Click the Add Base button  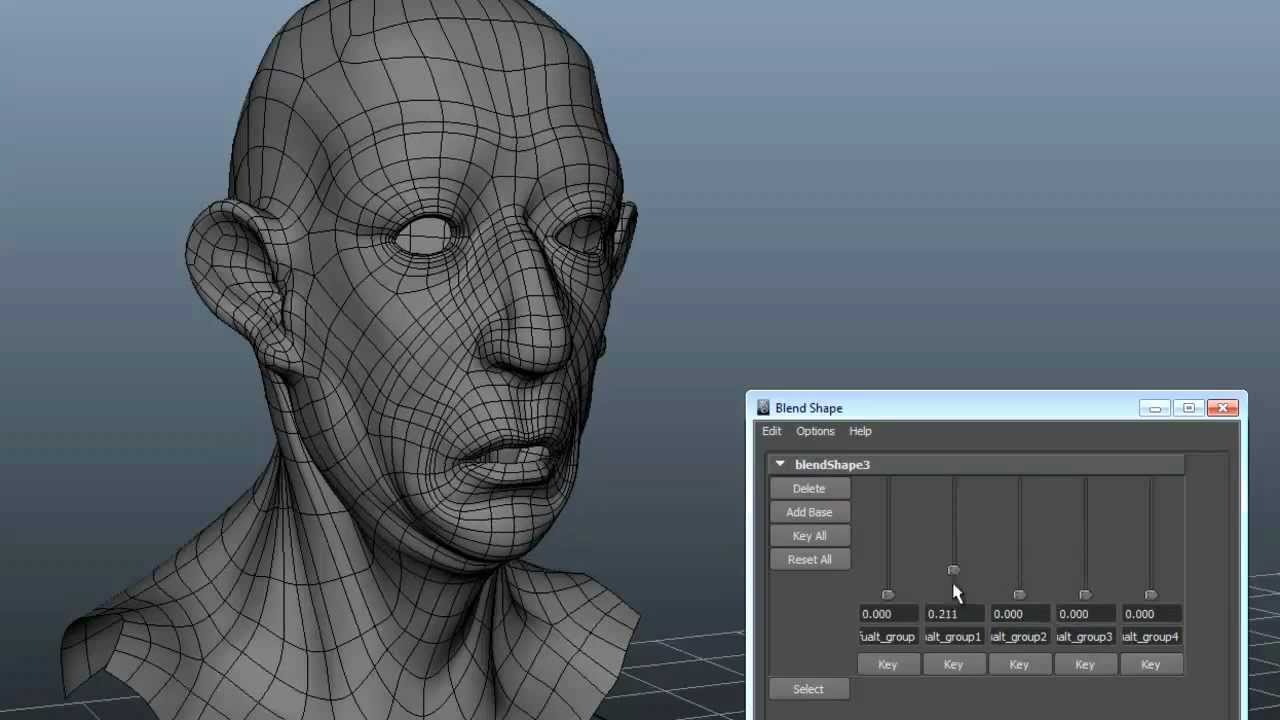tap(809, 512)
